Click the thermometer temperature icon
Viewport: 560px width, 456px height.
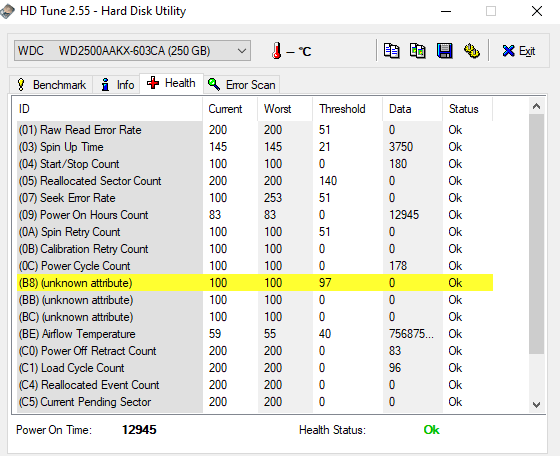[276, 51]
